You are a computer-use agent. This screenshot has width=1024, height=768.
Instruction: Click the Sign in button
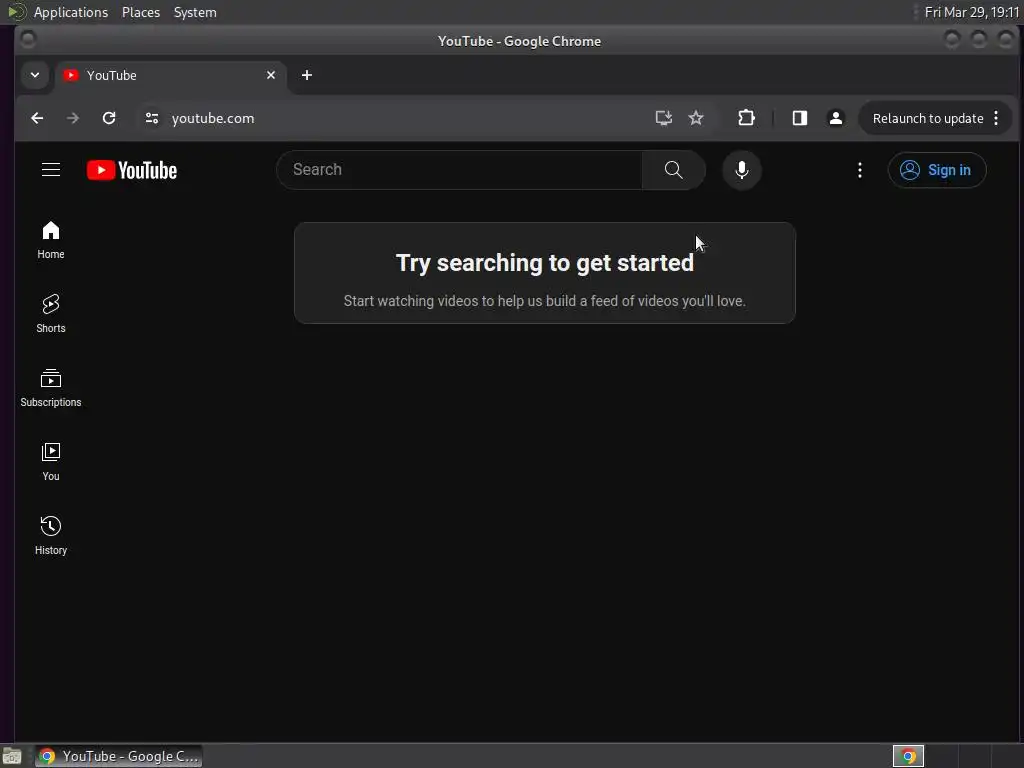pos(936,170)
